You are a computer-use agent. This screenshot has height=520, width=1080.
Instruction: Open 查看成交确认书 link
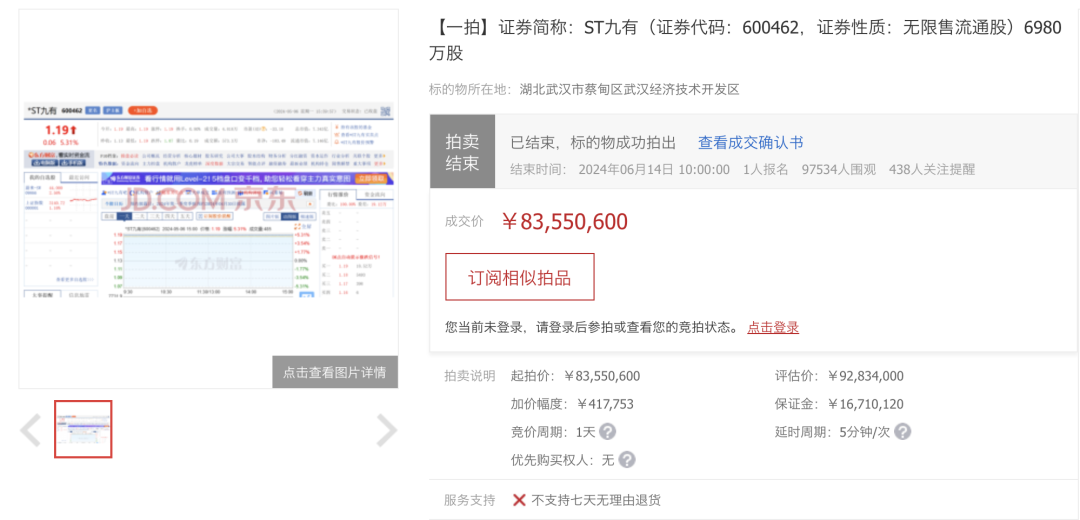[x=751, y=143]
